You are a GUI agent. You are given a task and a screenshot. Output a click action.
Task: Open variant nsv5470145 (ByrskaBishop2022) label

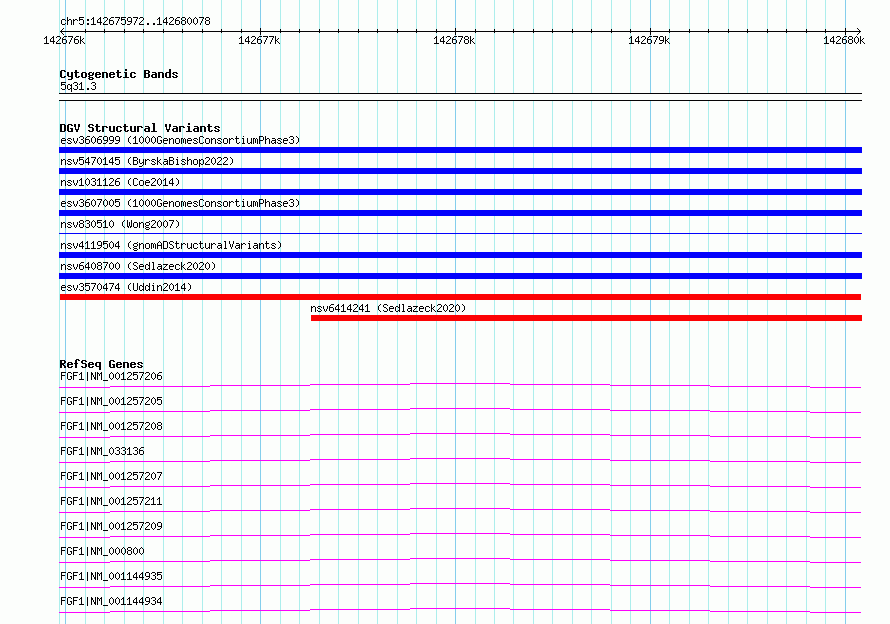[x=147, y=161]
